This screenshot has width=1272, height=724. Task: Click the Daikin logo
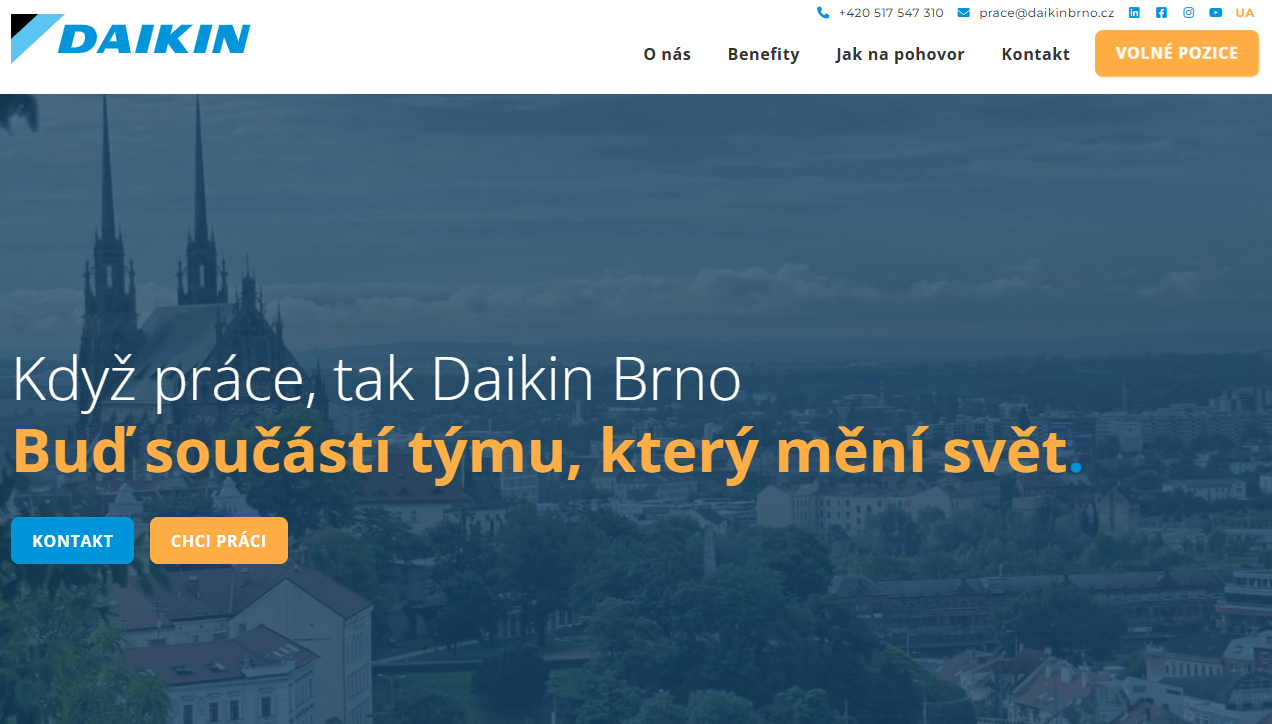(x=130, y=38)
